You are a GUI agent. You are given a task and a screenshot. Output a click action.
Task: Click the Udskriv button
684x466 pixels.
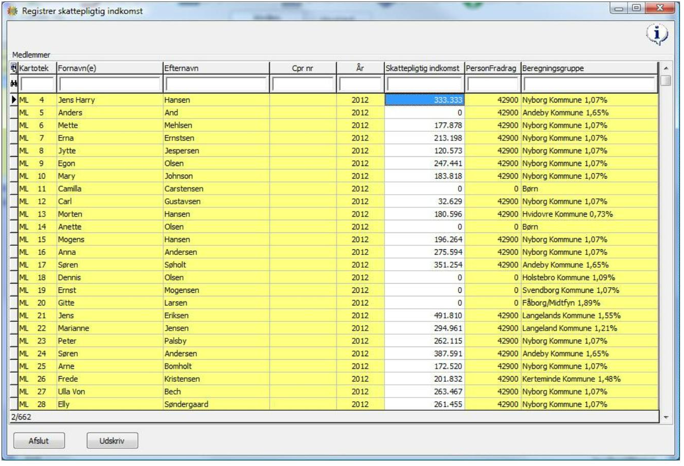click(112, 441)
